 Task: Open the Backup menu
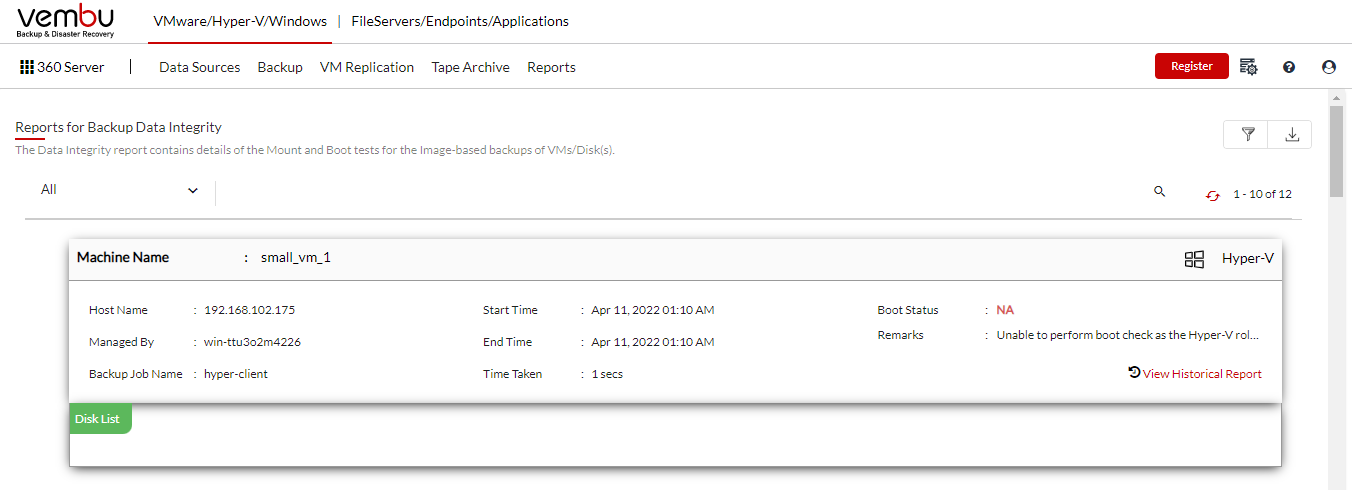pyautogui.click(x=280, y=67)
